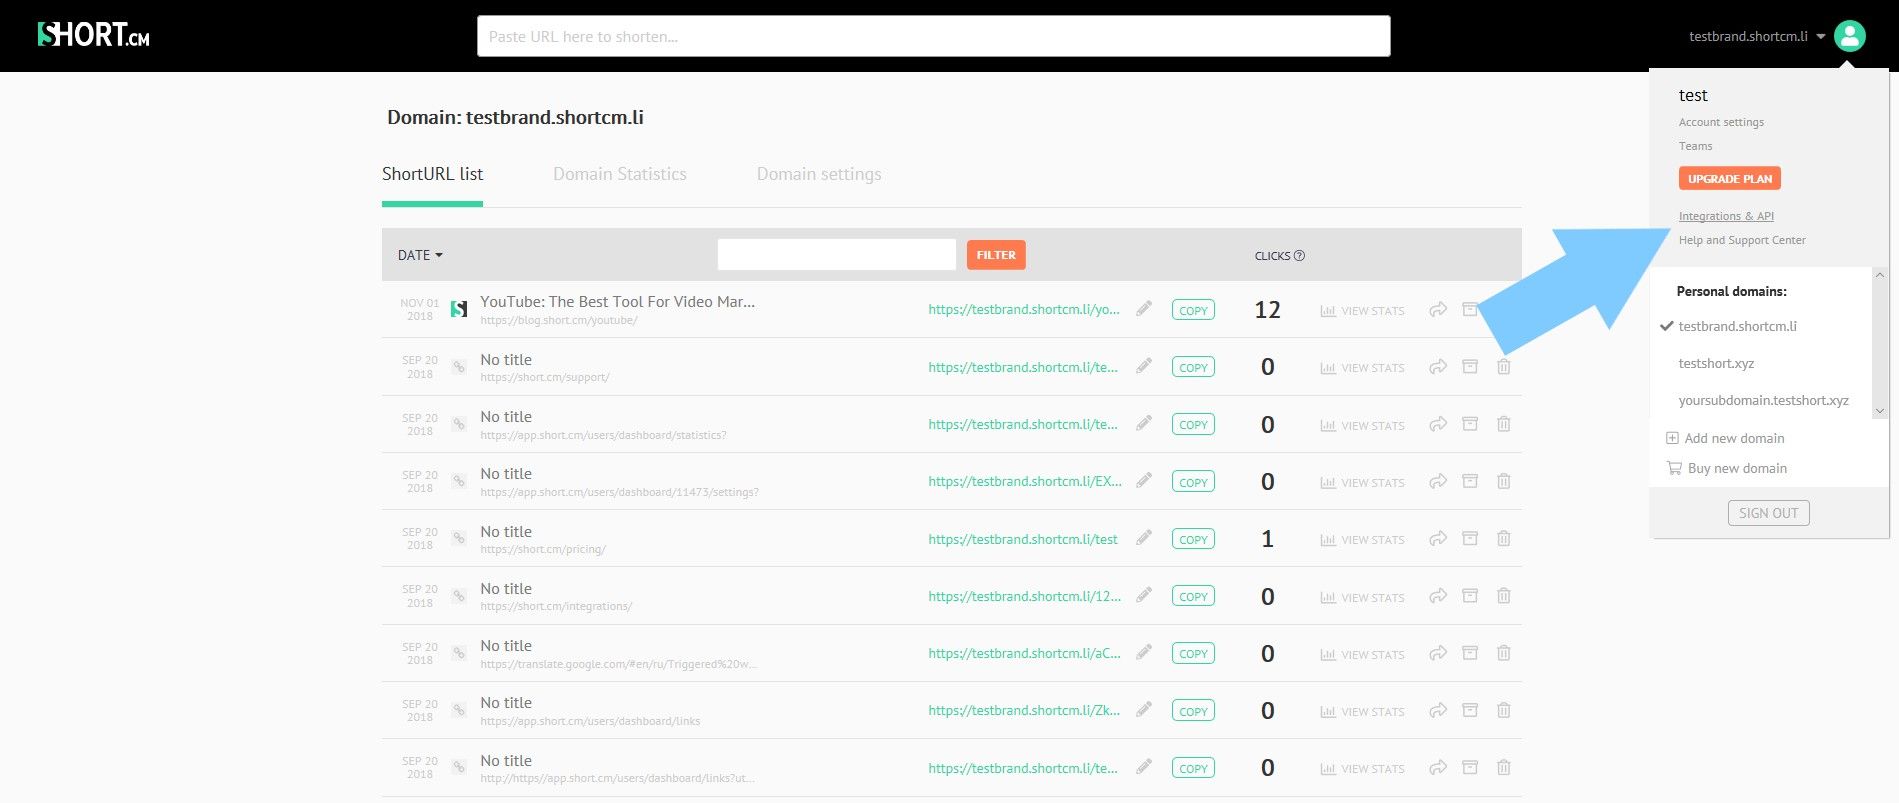This screenshot has width=1899, height=803.
Task: Click Buy new domain
Action: [1727, 468]
